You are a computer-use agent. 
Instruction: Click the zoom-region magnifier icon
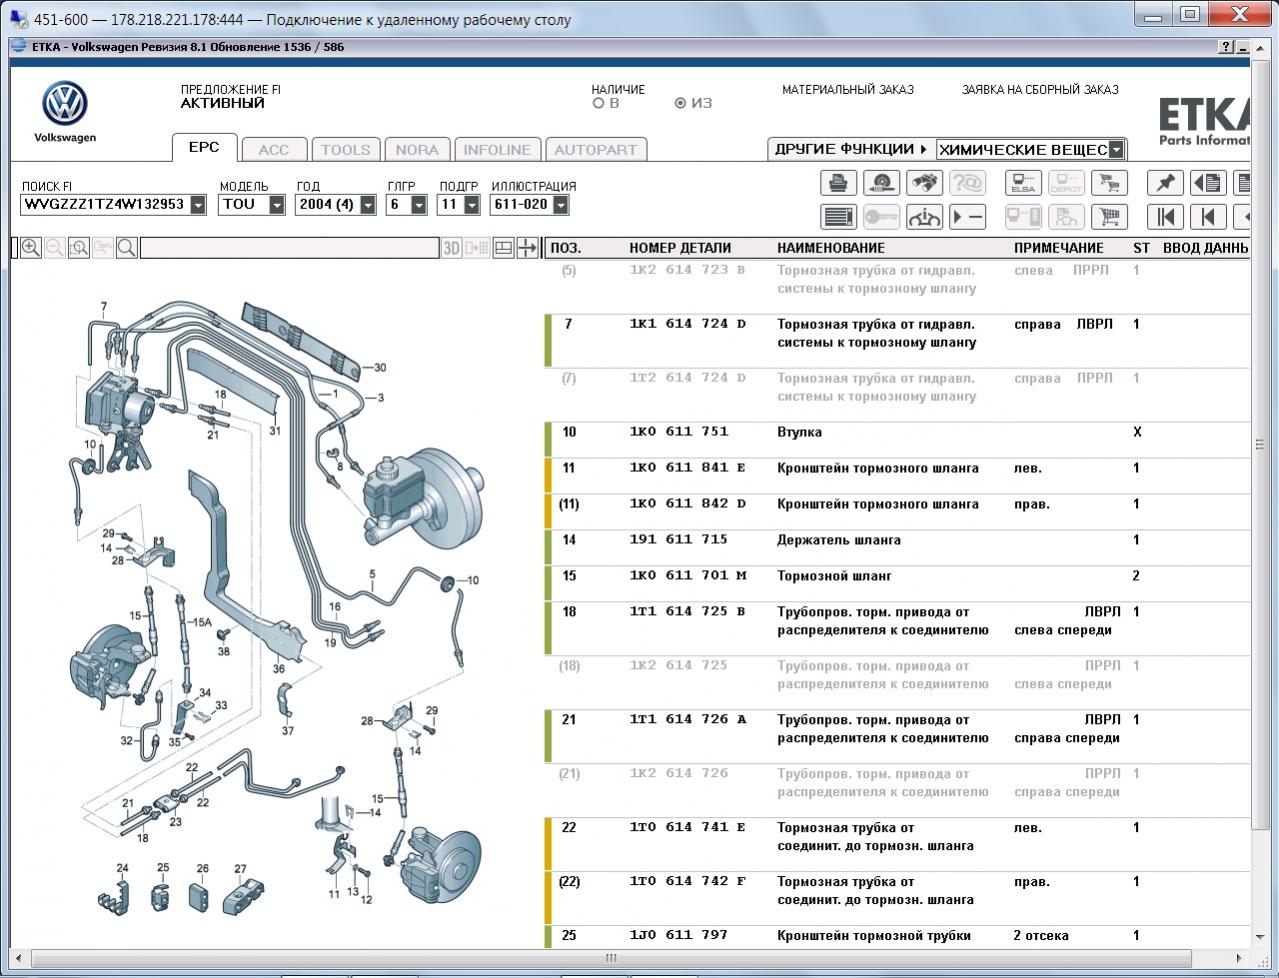click(x=79, y=248)
